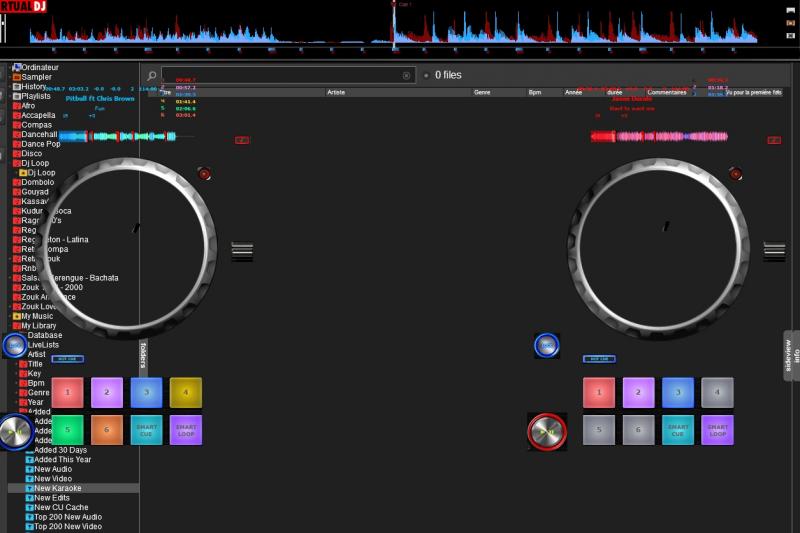
Task: Select New Karaoke in the folder list
Action: [58, 488]
